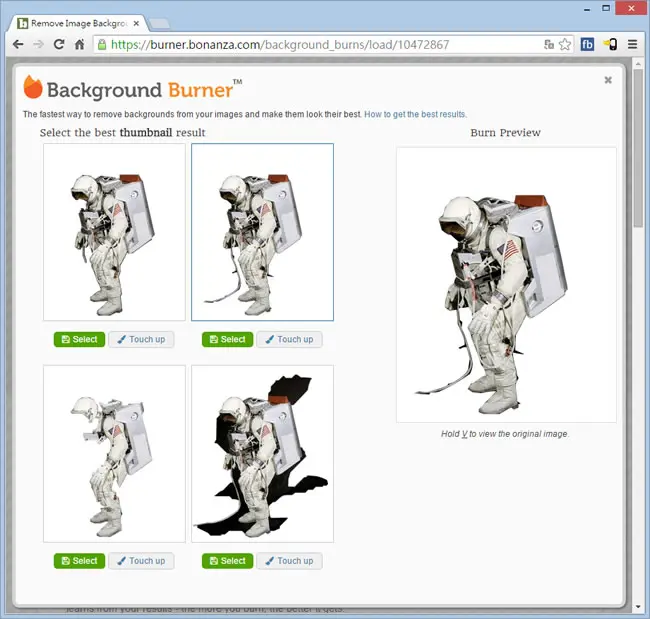Choose the first astronaut thumbnail without cord

(x=114, y=232)
